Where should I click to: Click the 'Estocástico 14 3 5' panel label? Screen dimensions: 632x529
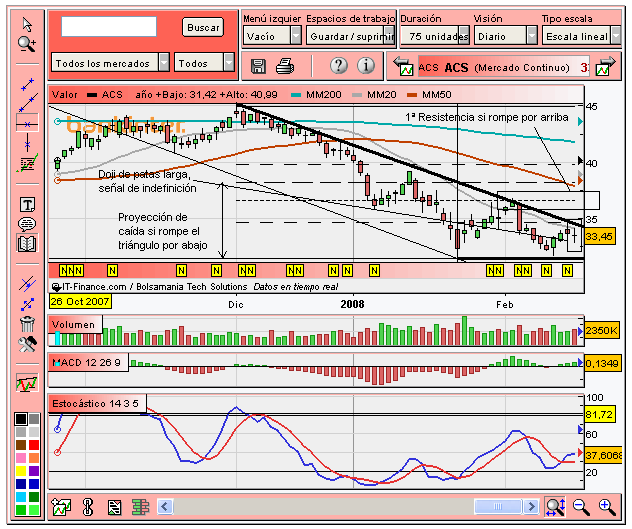point(97,403)
